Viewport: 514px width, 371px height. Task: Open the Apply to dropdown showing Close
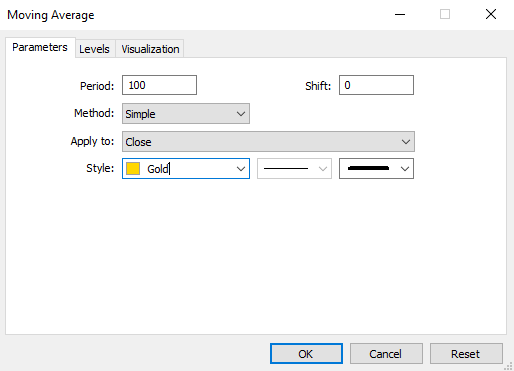[x=268, y=142]
